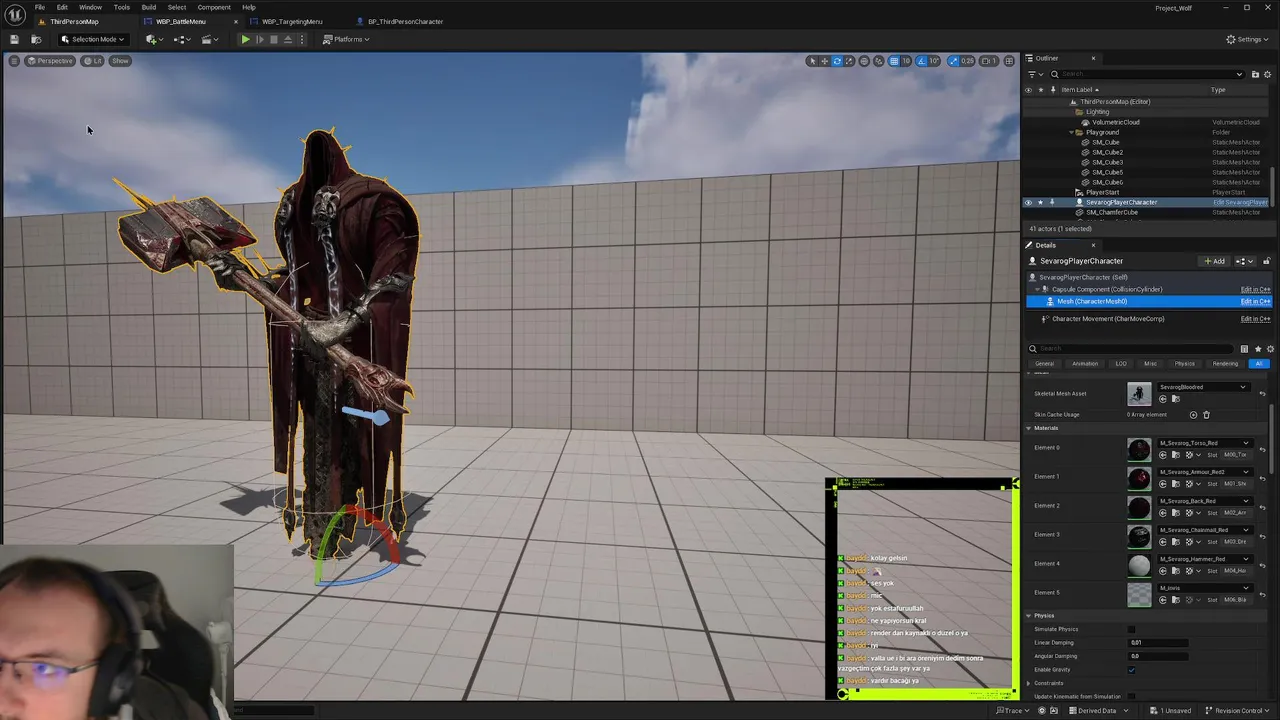Open the content browse icon beside save
The height and width of the screenshot is (720, 1280).
point(36,39)
